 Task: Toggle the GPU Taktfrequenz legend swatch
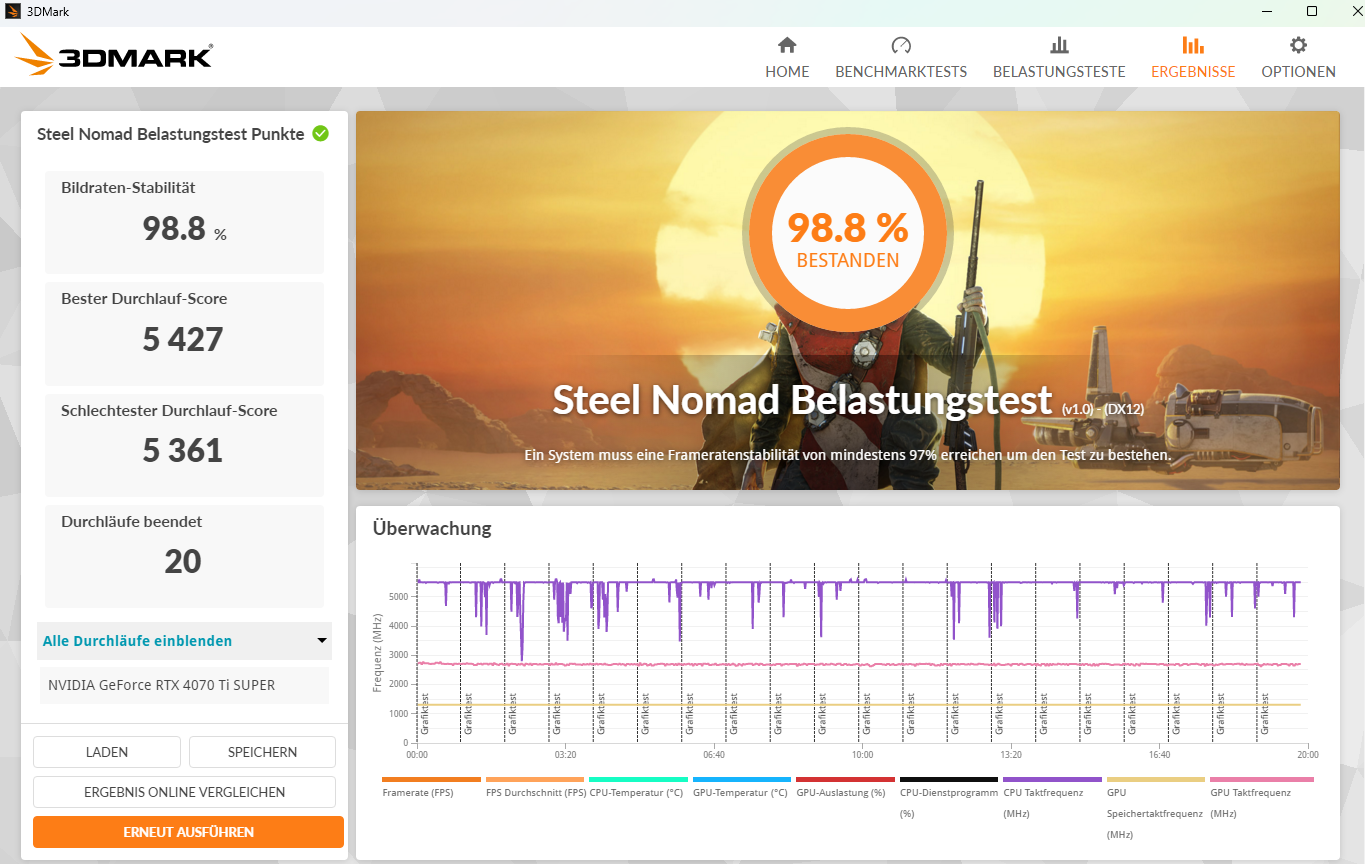(1262, 779)
